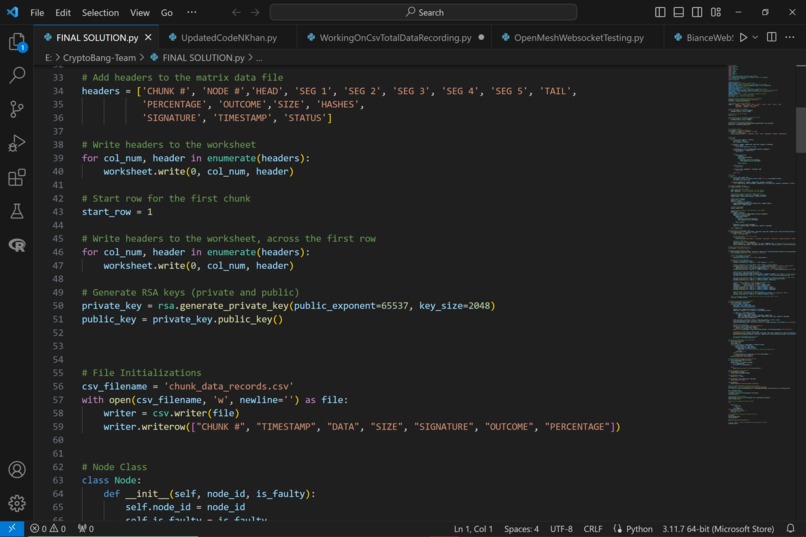Open the Search view in activity bar

click(17, 76)
